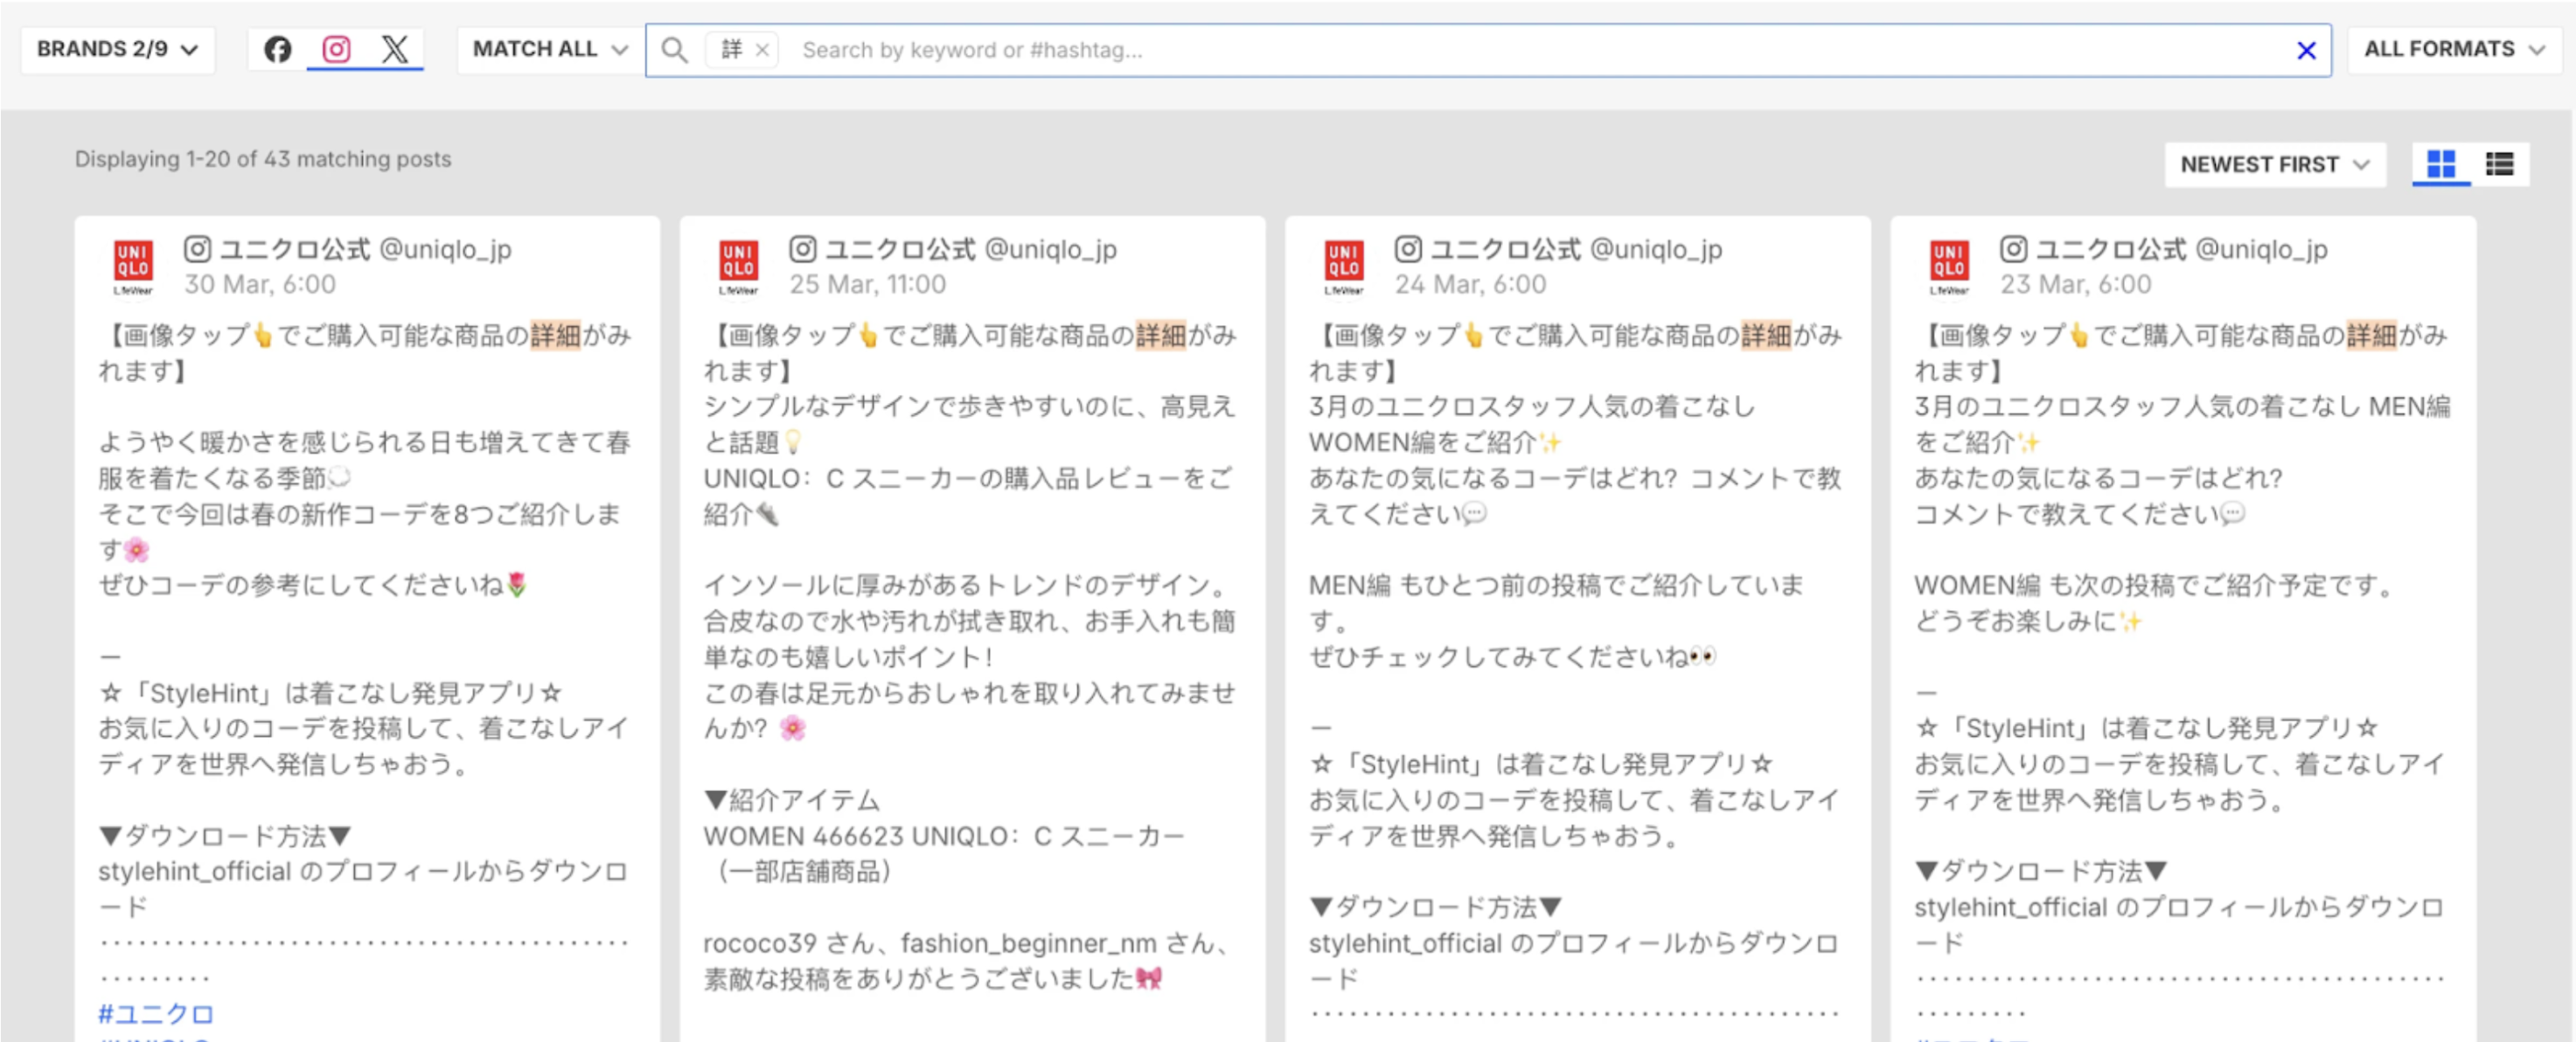
Task: Clear the search field with blue X
Action: pos(2306,50)
